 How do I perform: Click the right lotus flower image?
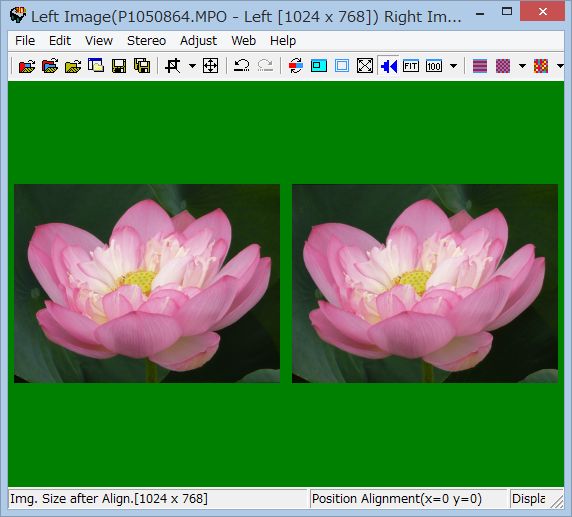point(425,283)
